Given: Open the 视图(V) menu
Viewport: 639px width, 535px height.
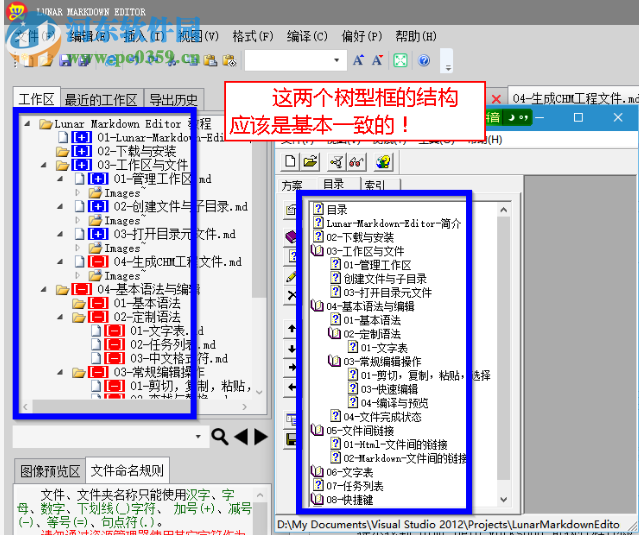Looking at the screenshot, I should click(198, 36).
